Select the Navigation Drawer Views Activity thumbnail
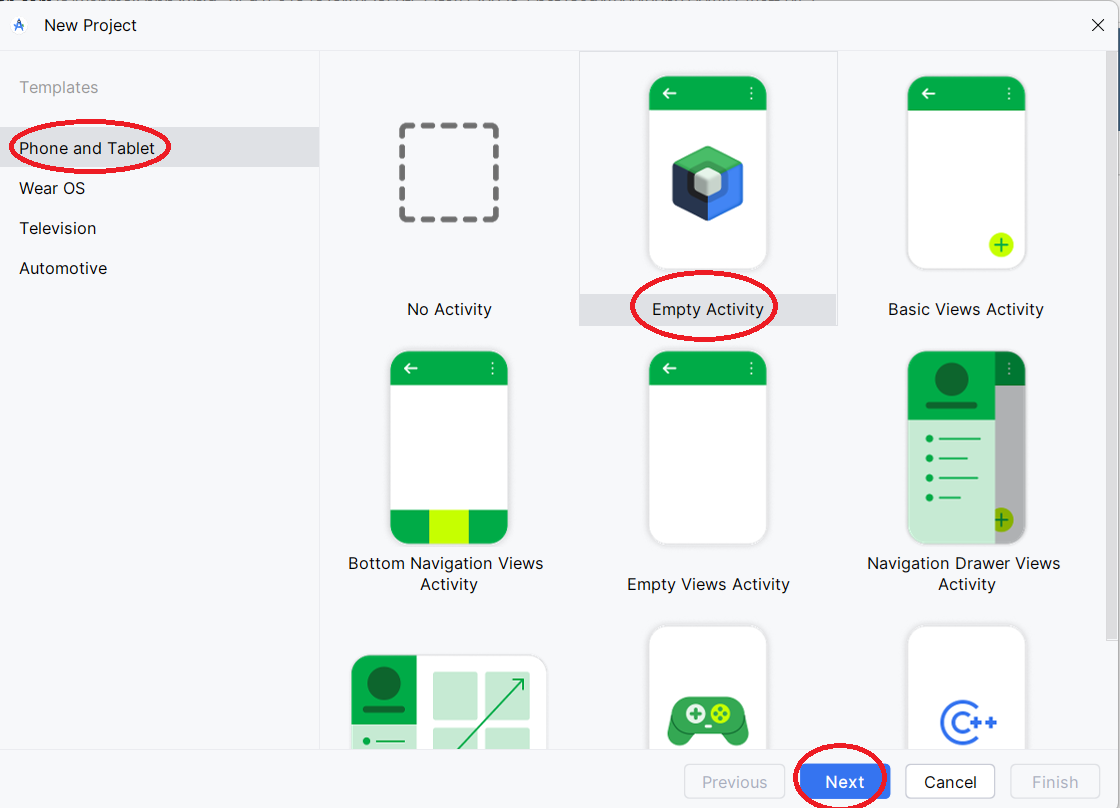This screenshot has height=808, width=1120. coord(966,447)
